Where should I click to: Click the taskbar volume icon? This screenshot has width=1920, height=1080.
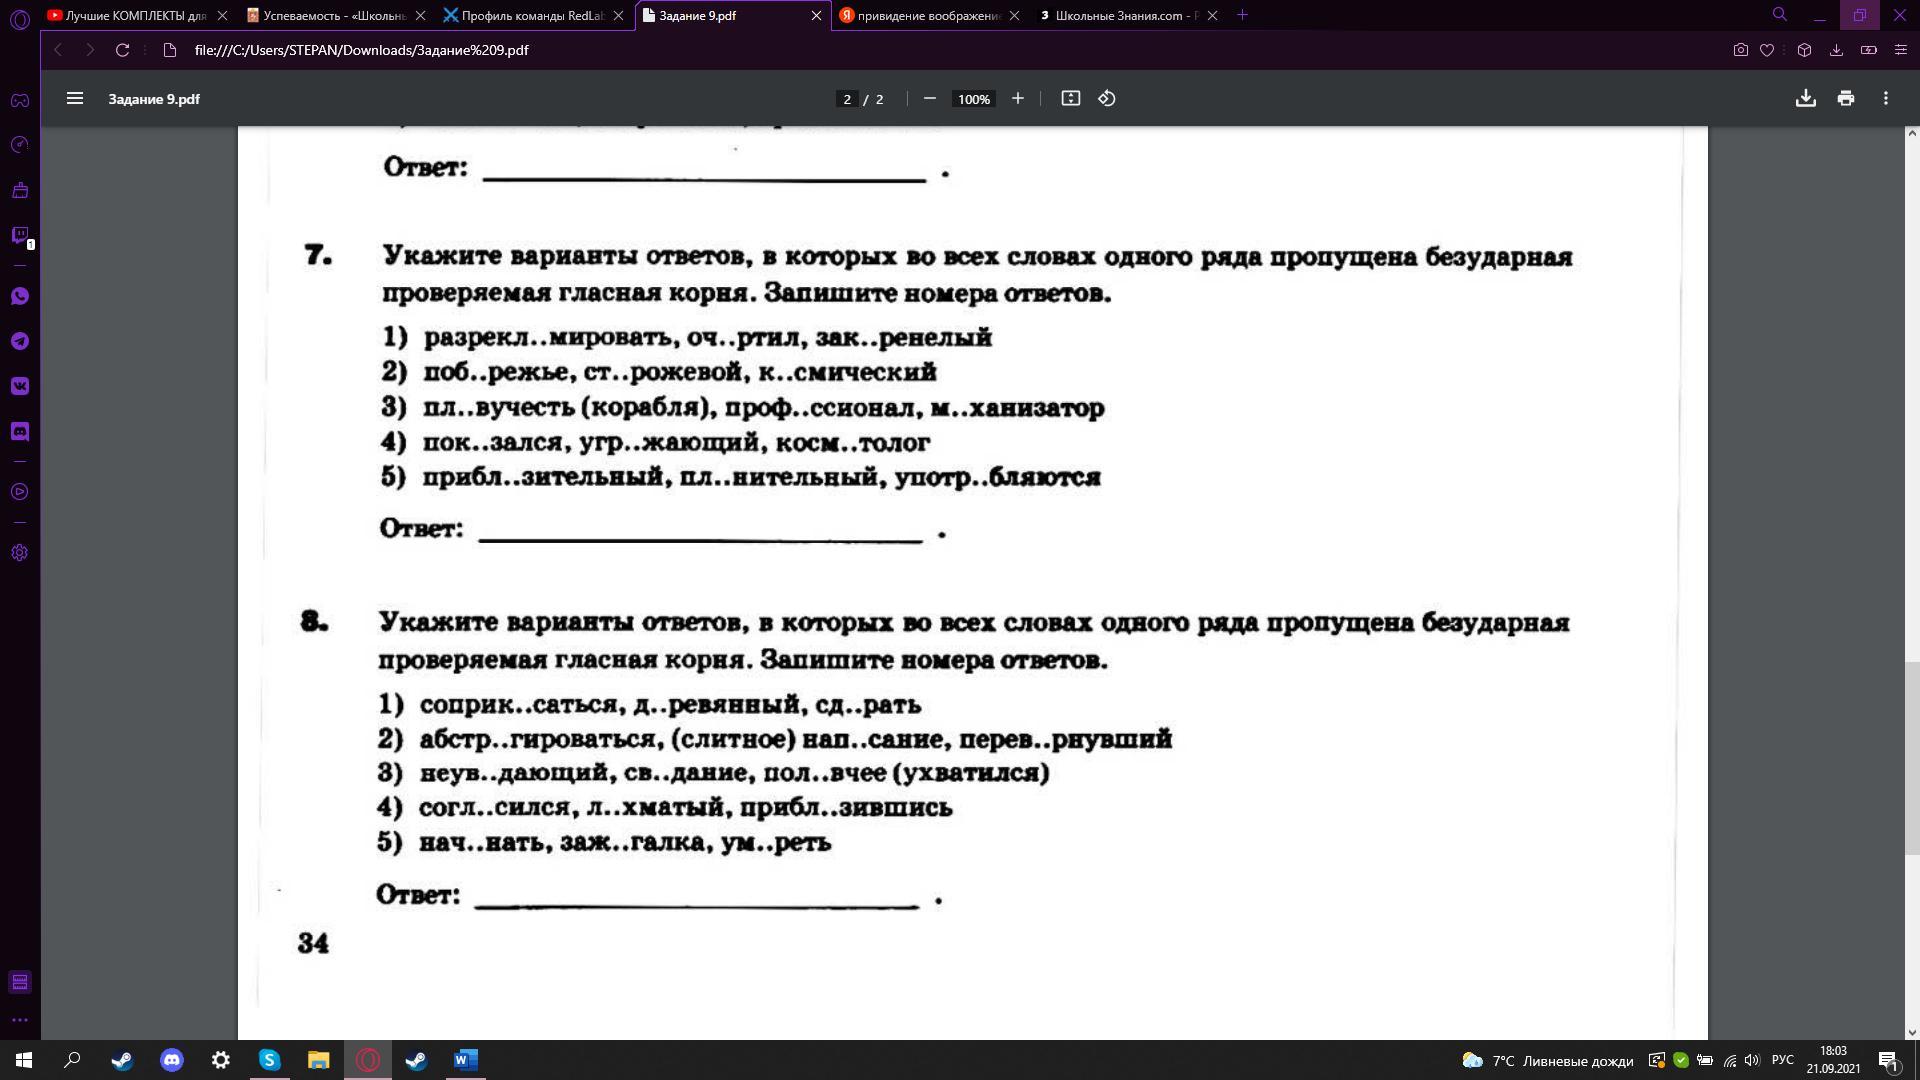(1752, 1060)
